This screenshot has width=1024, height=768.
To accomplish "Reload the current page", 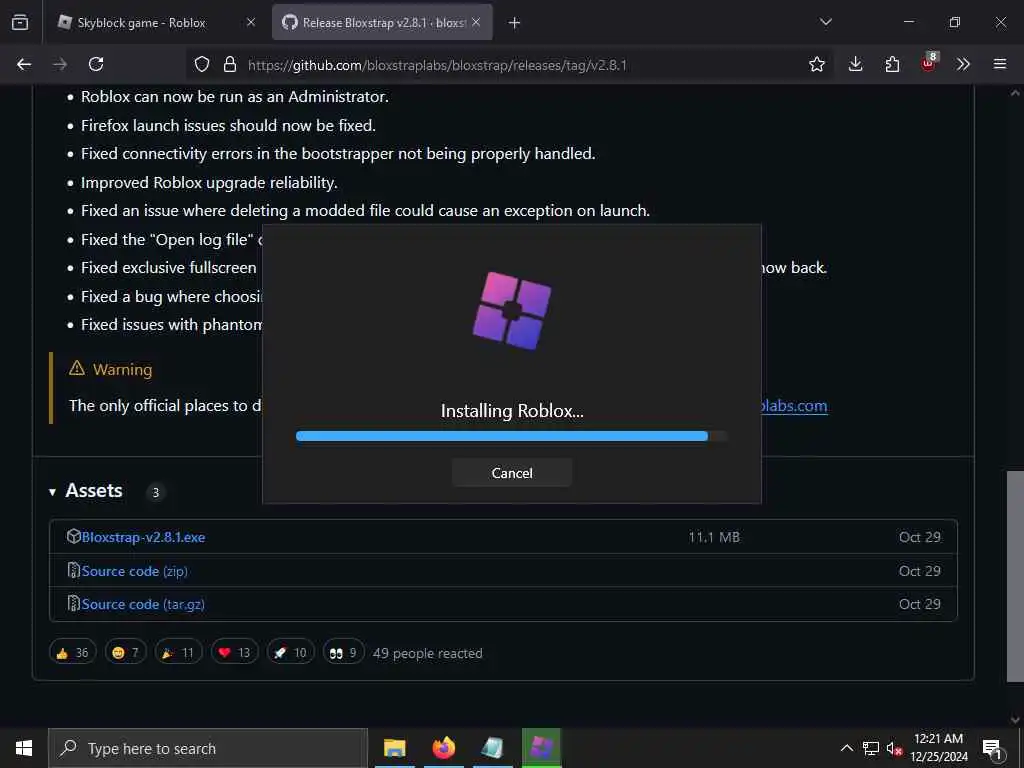I will (96, 64).
